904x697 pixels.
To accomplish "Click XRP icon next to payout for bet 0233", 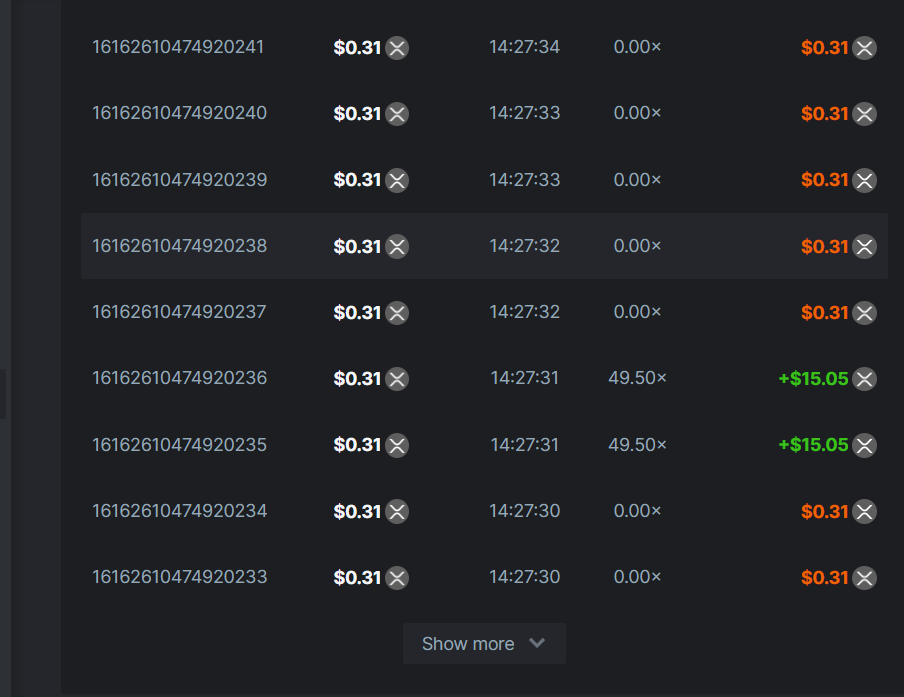I will [x=865, y=578].
